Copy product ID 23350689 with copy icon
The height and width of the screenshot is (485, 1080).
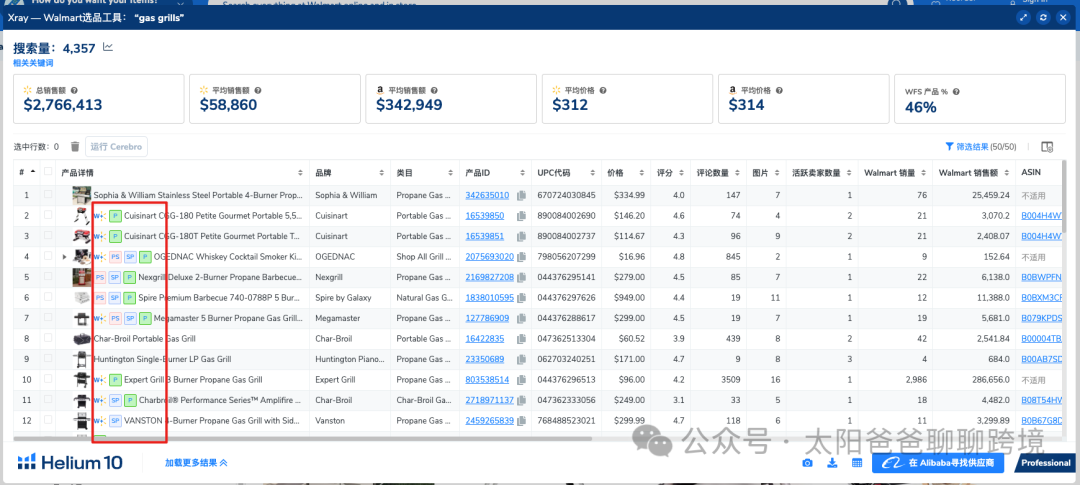click(x=523, y=359)
